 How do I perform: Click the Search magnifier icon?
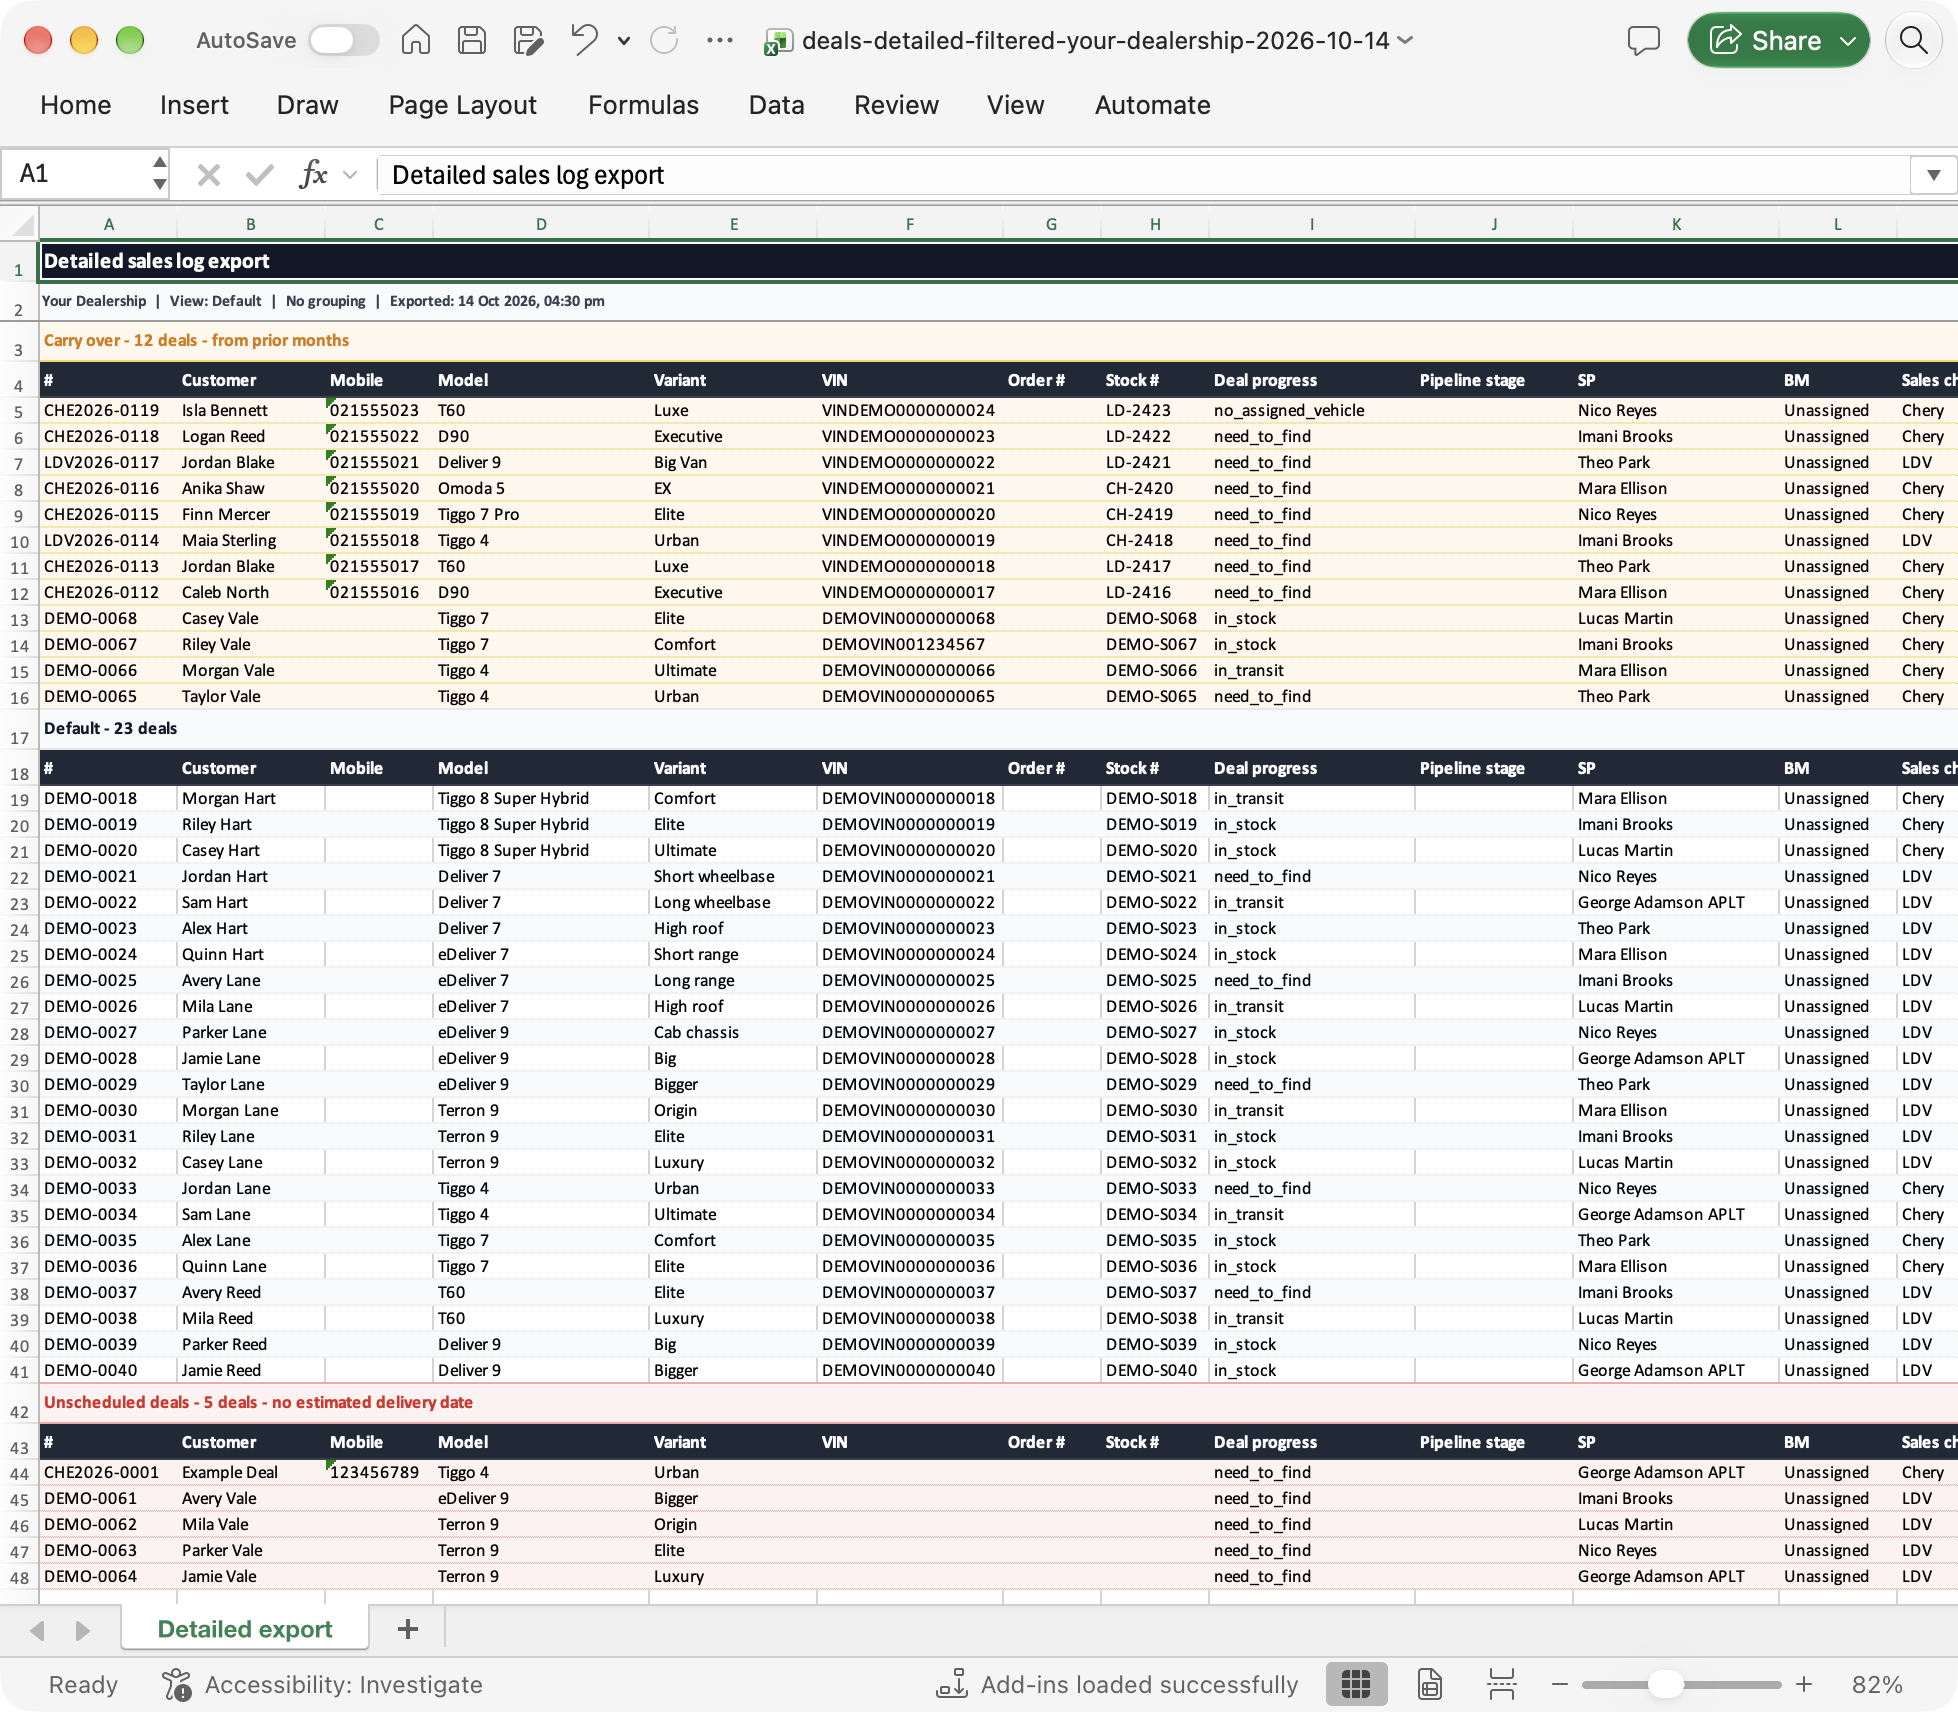pos(1913,40)
